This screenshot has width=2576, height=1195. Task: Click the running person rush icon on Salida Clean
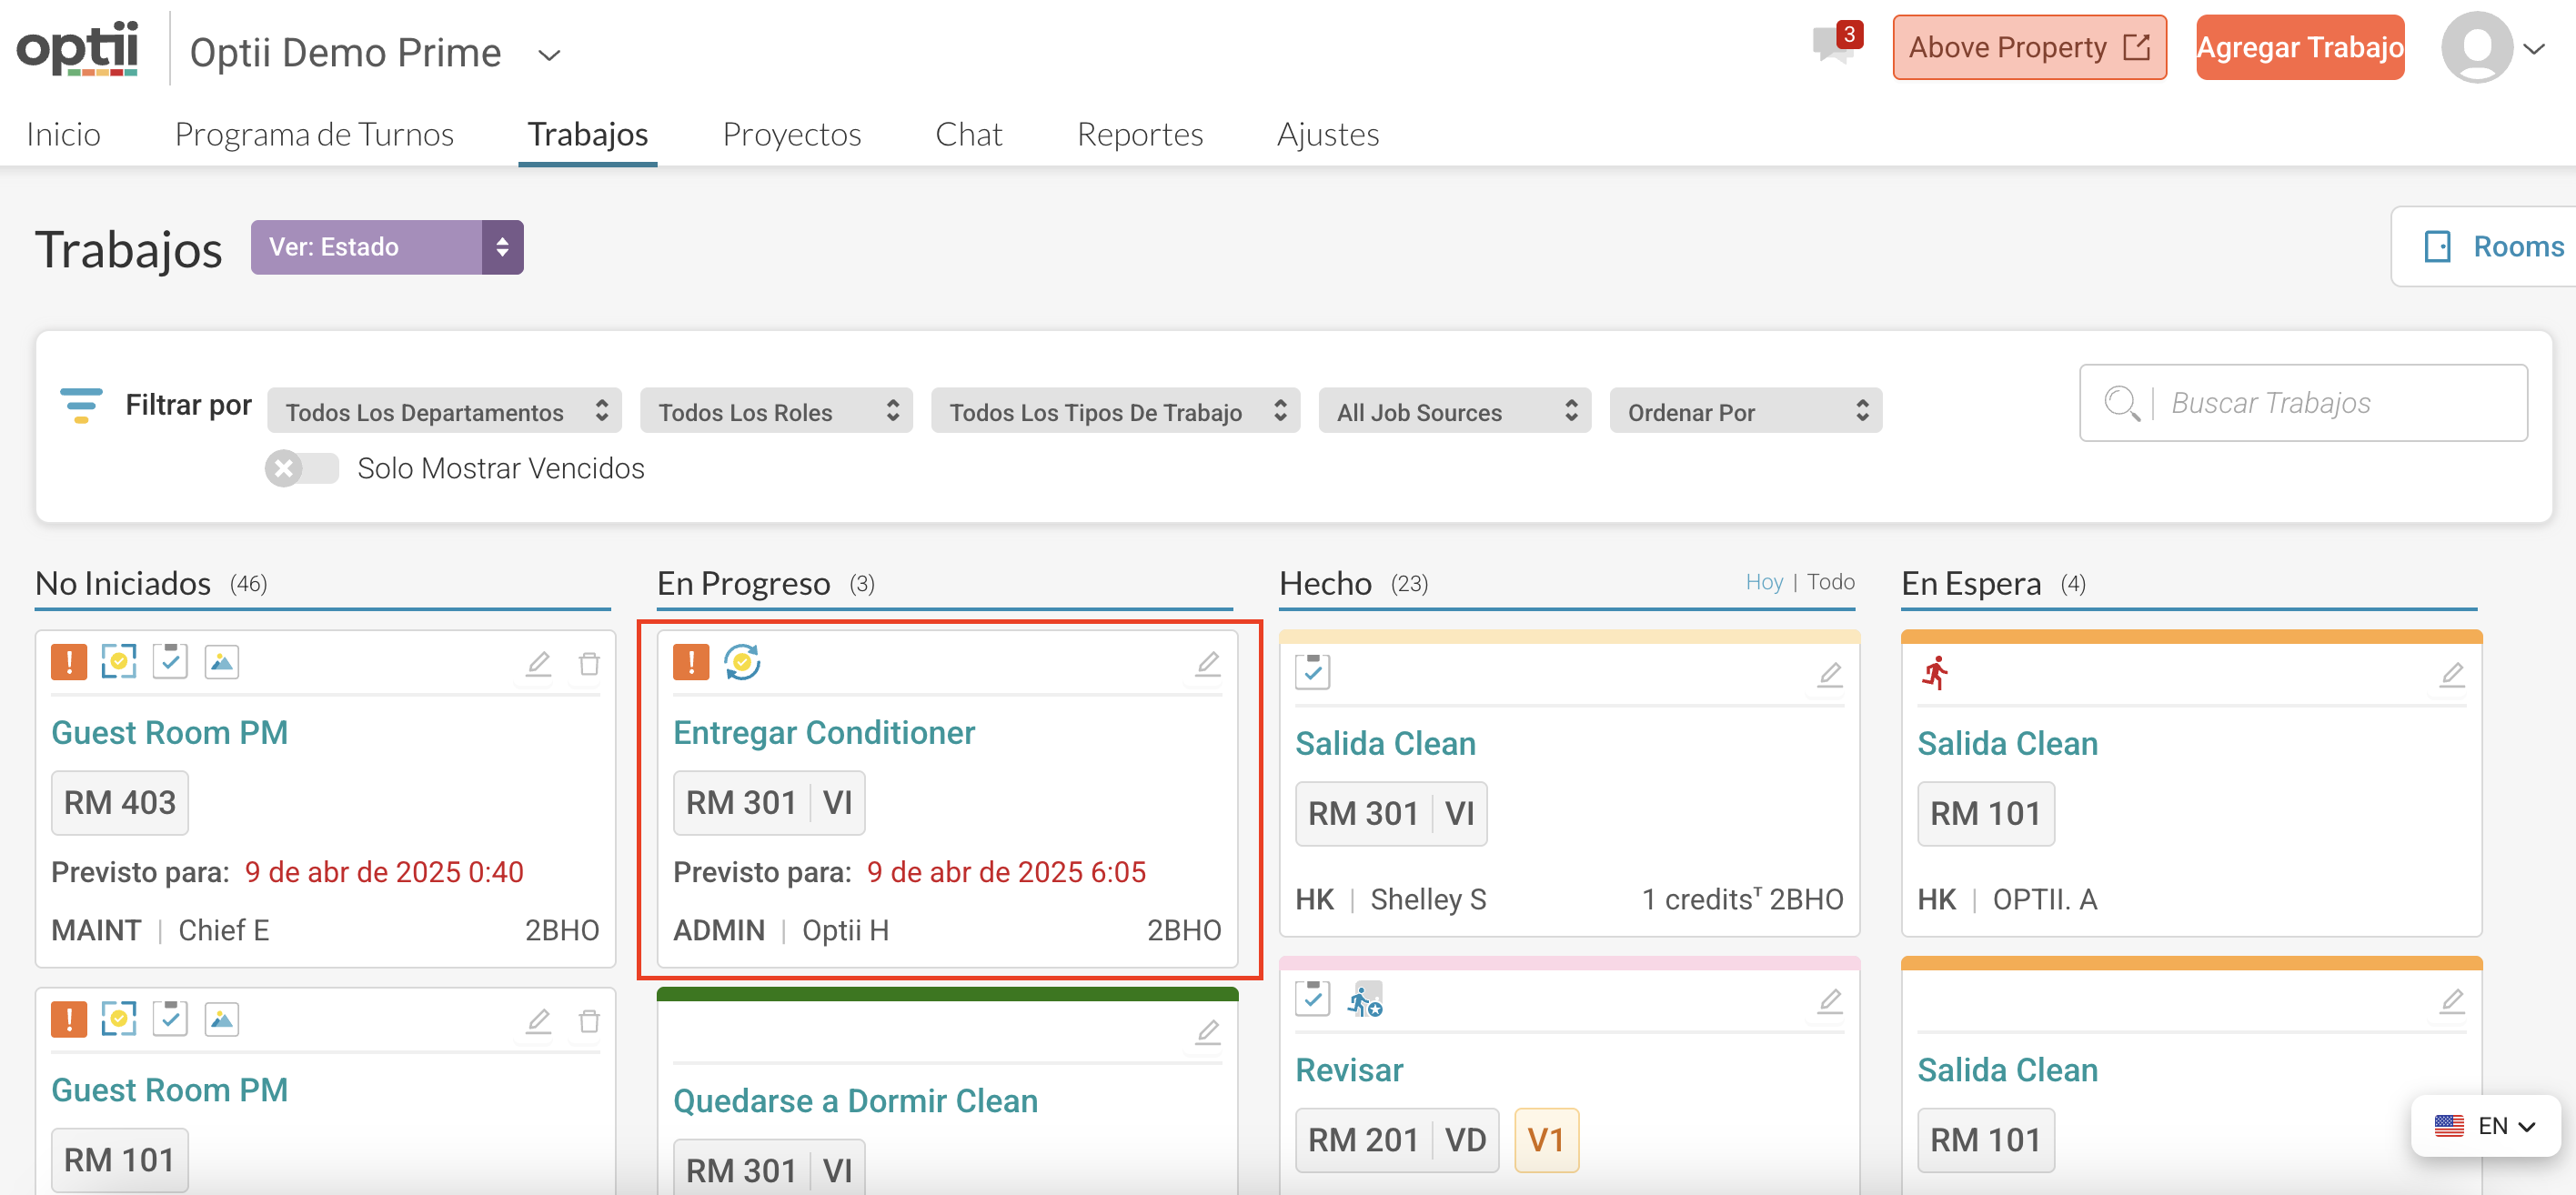point(1935,673)
